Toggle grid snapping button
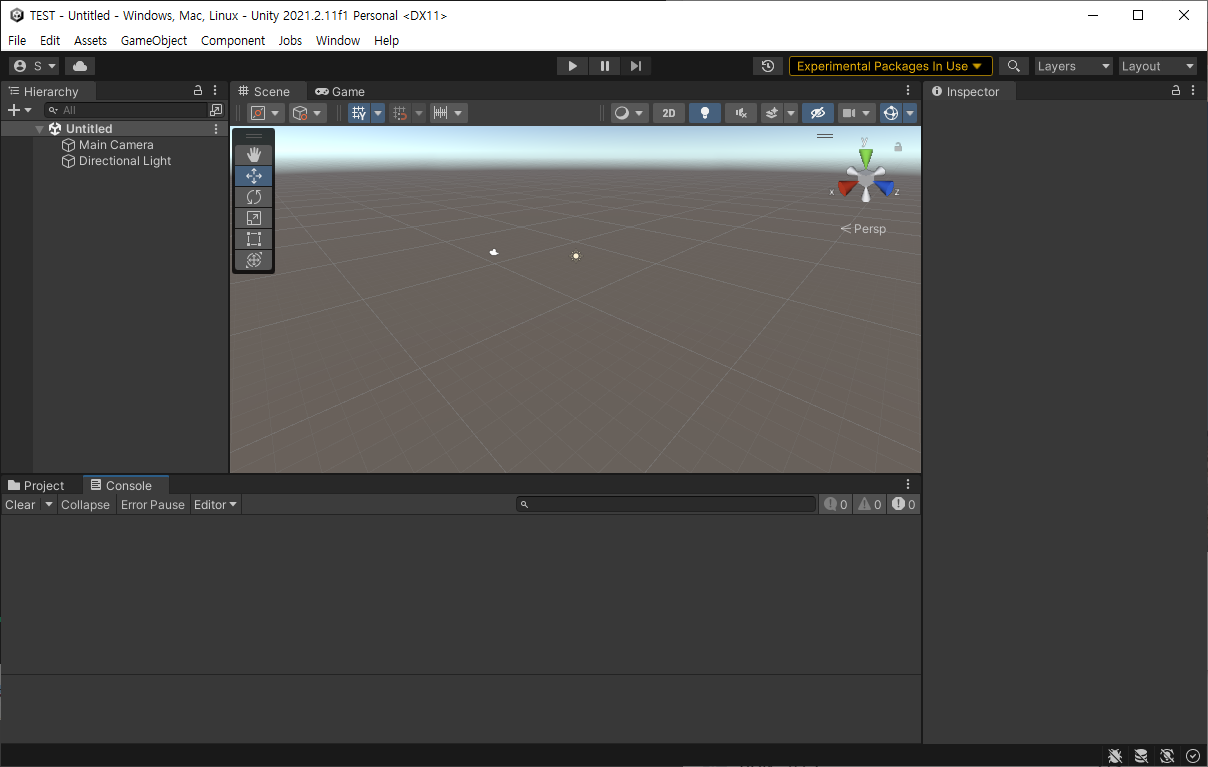1208x767 pixels. coord(400,113)
